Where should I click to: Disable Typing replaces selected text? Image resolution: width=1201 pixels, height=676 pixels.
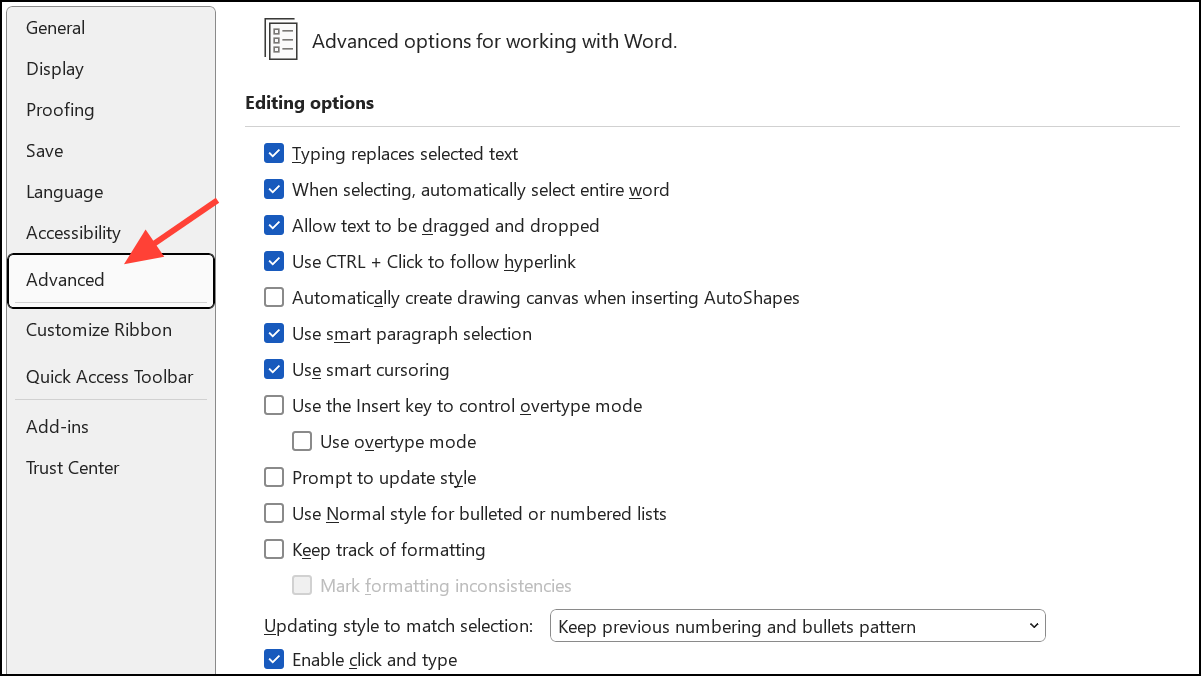(274, 153)
